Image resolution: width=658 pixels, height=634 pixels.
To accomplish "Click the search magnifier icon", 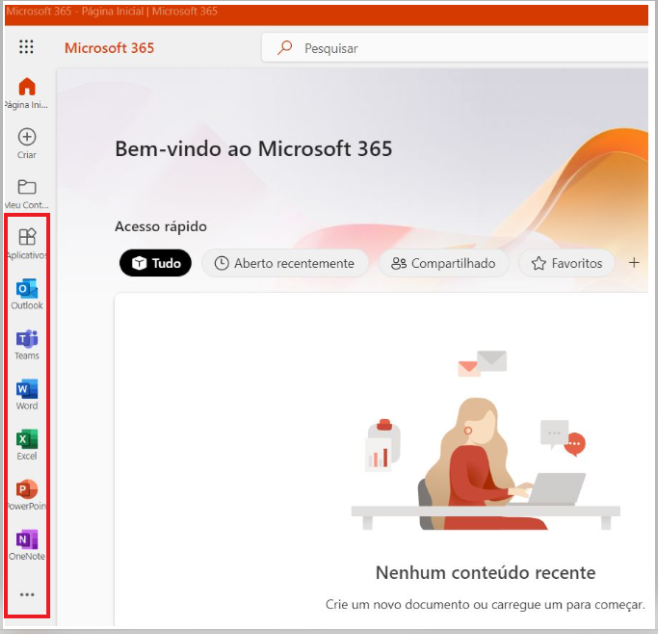I will coord(285,48).
